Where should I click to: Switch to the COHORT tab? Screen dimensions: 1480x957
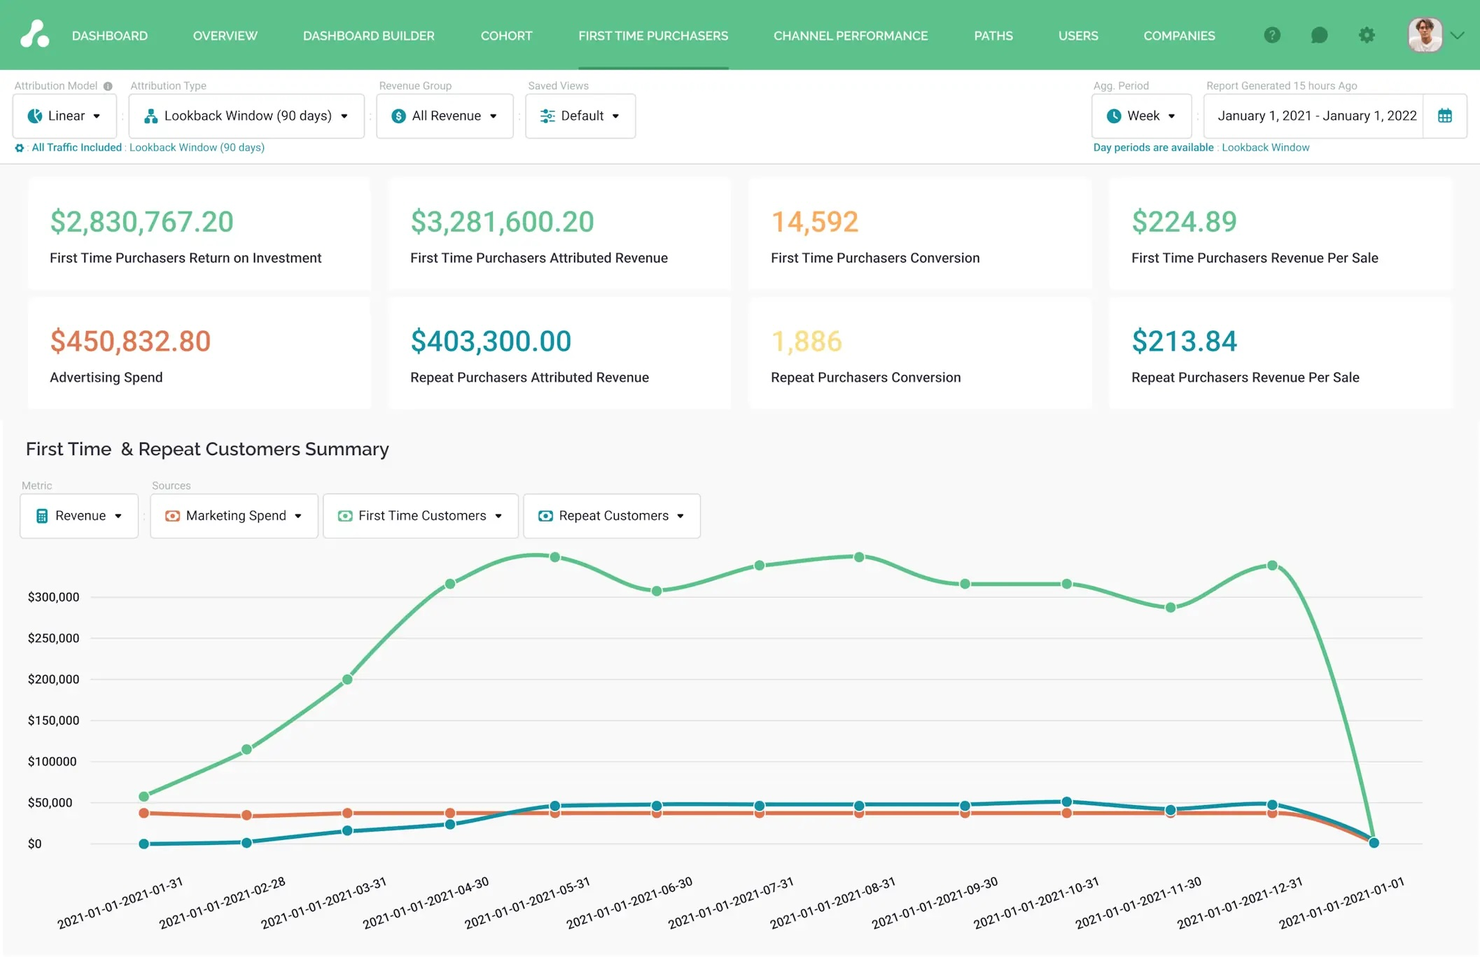(506, 35)
